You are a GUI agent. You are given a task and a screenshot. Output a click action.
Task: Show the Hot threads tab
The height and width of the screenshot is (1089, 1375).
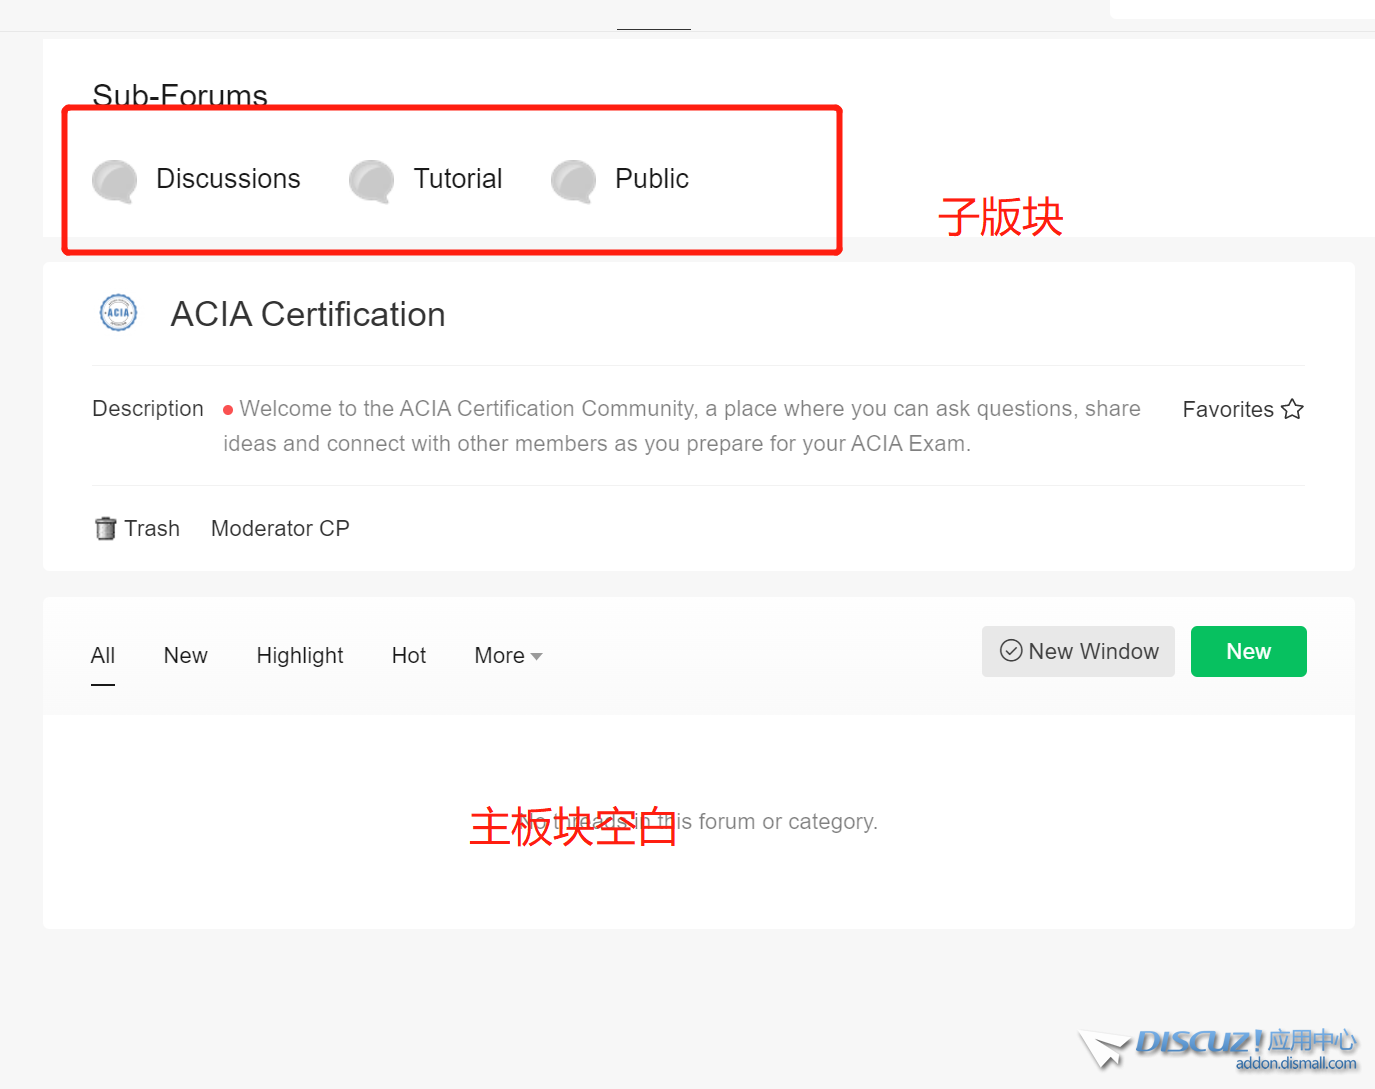click(408, 656)
